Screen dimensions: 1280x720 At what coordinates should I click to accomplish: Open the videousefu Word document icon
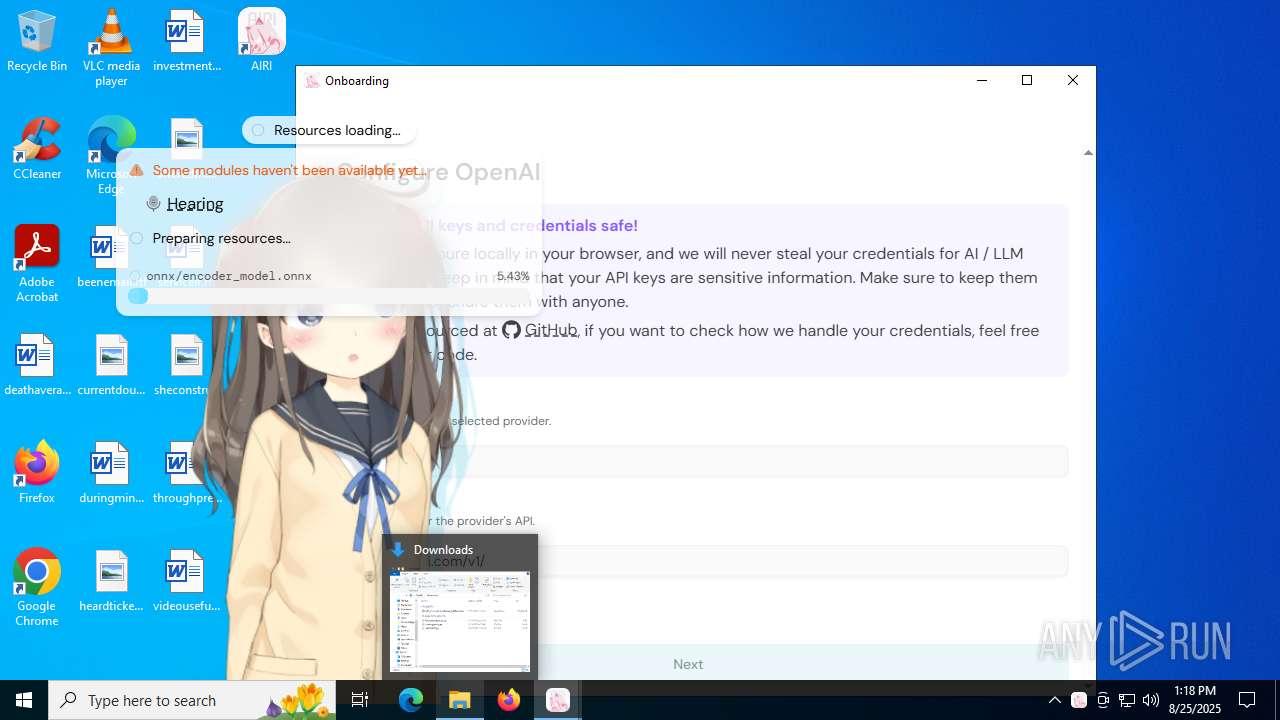(x=186, y=581)
